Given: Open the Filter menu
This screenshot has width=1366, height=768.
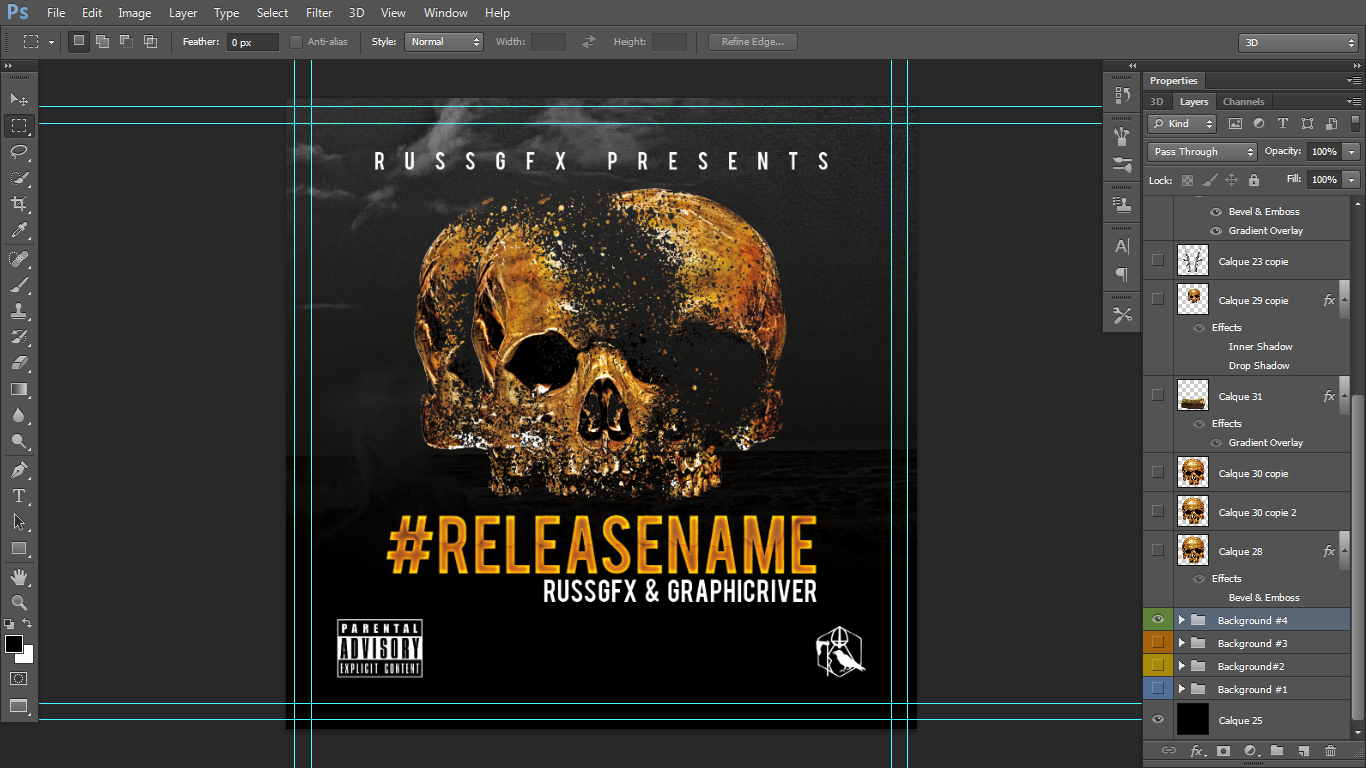Looking at the screenshot, I should coord(319,13).
